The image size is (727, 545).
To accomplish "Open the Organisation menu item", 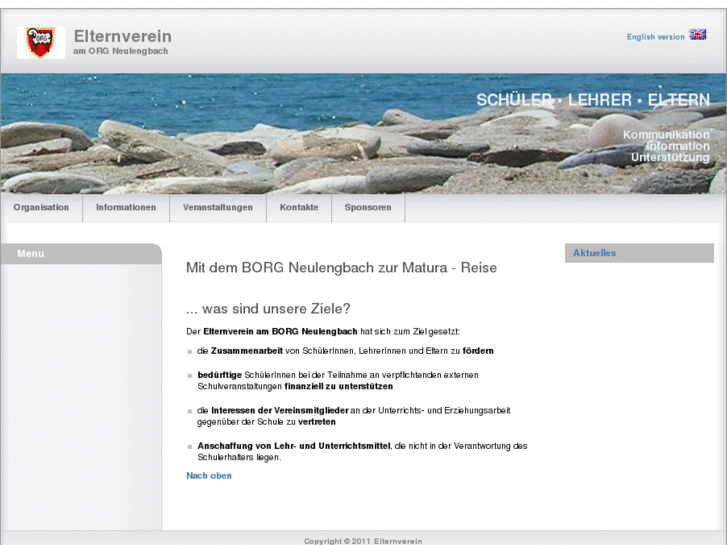I will 41,207.
